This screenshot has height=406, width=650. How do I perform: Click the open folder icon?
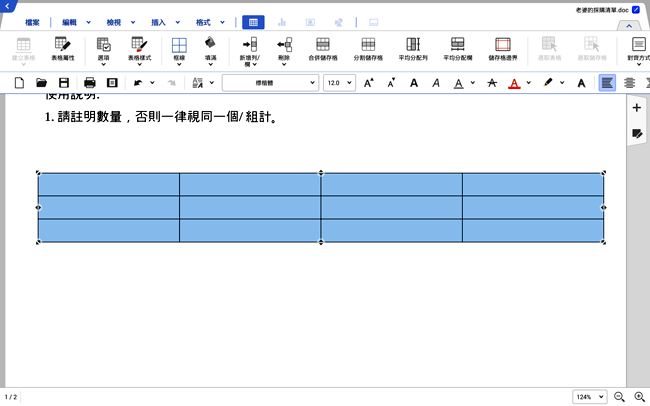41,83
